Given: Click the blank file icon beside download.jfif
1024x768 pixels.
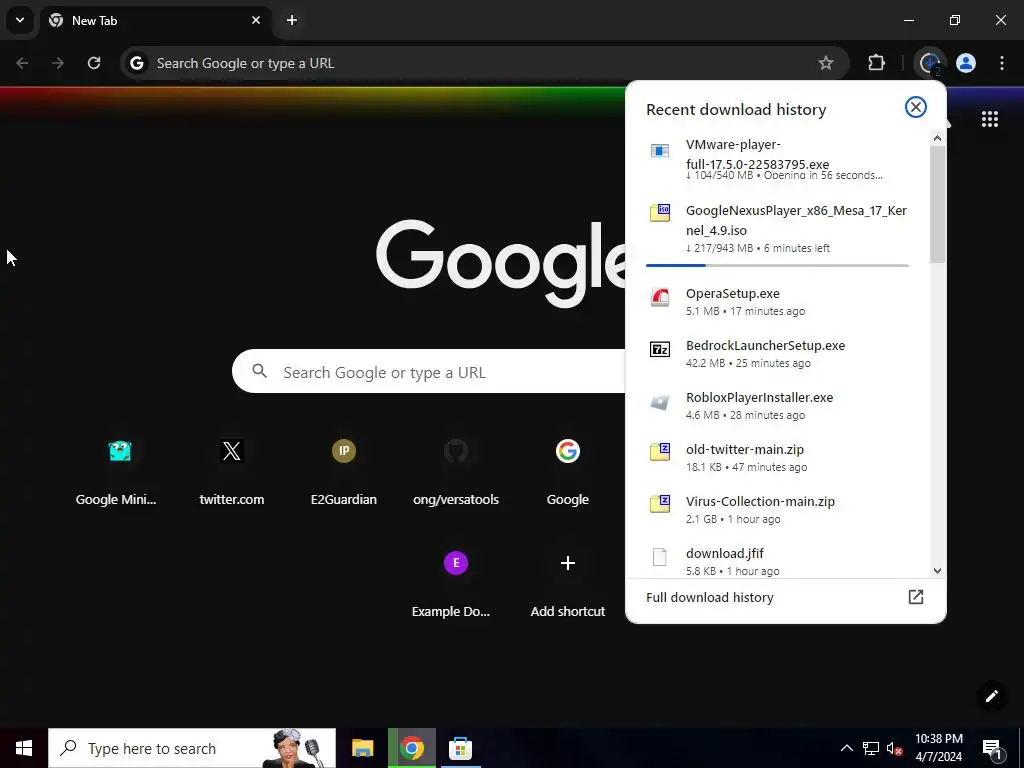Looking at the screenshot, I should pyautogui.click(x=660, y=556).
